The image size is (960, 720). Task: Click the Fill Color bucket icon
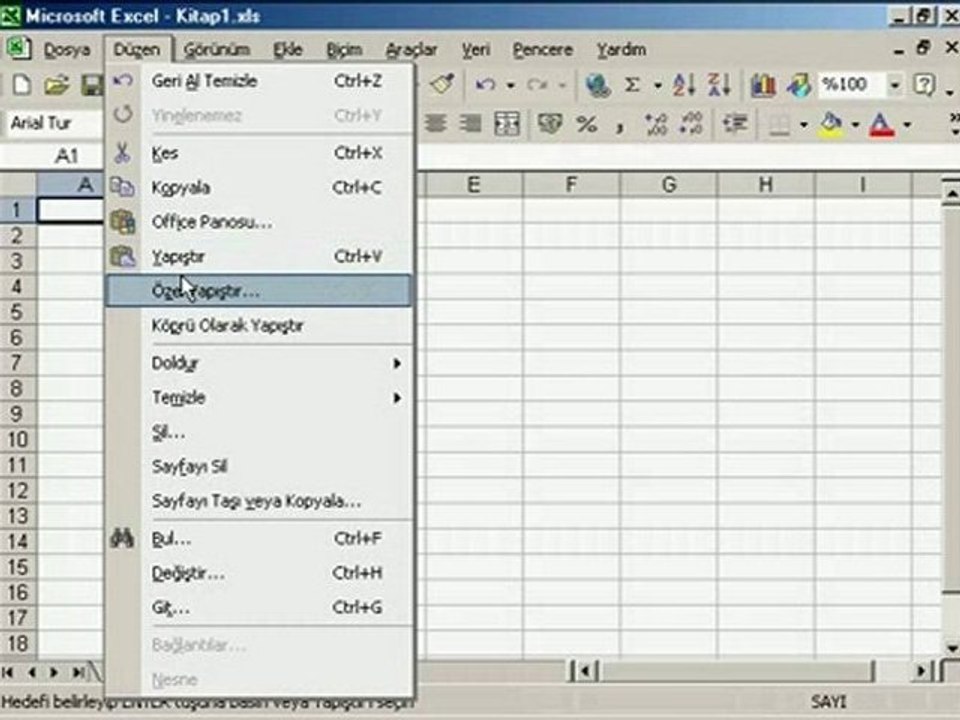tap(831, 125)
